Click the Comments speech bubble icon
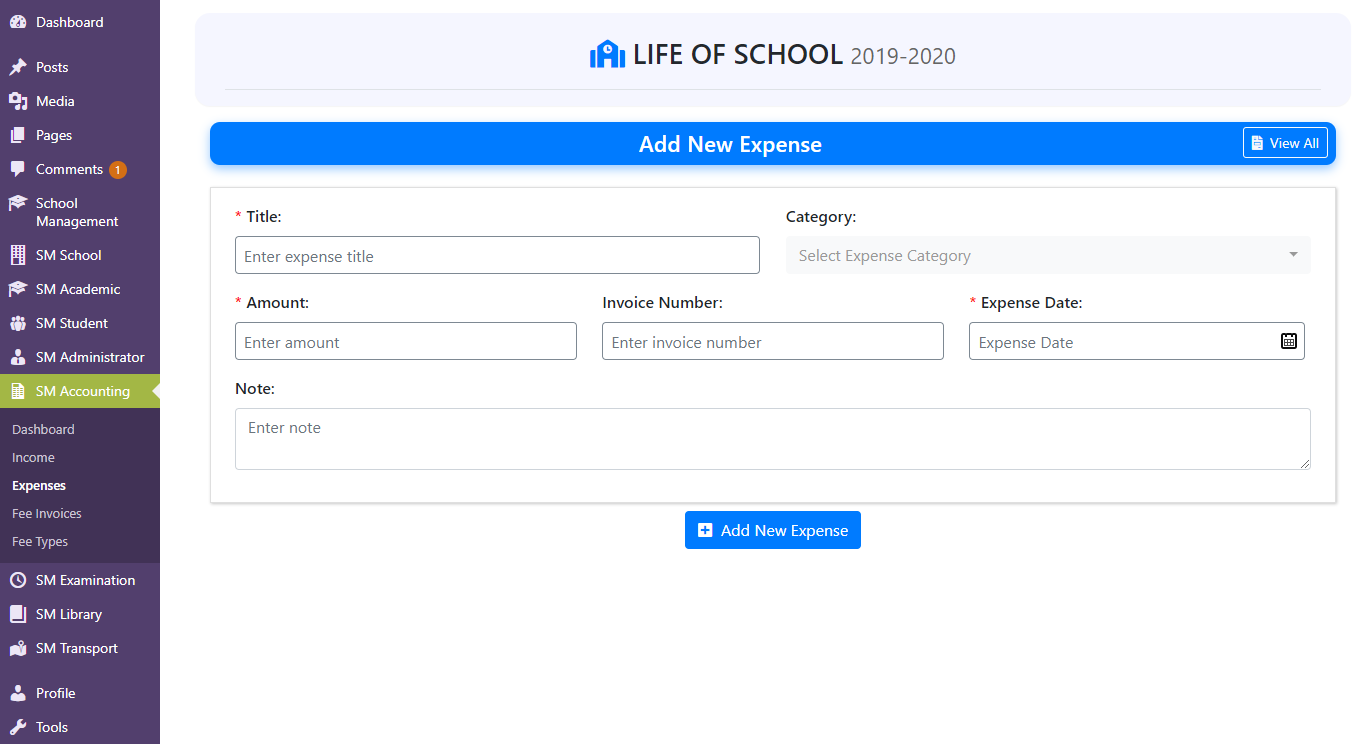1366x744 pixels. pos(18,169)
